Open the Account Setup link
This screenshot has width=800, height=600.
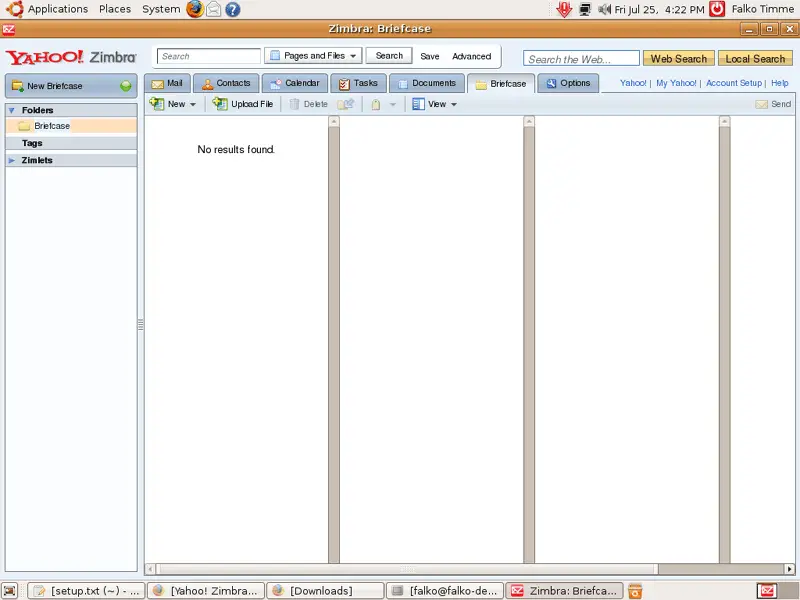click(734, 83)
